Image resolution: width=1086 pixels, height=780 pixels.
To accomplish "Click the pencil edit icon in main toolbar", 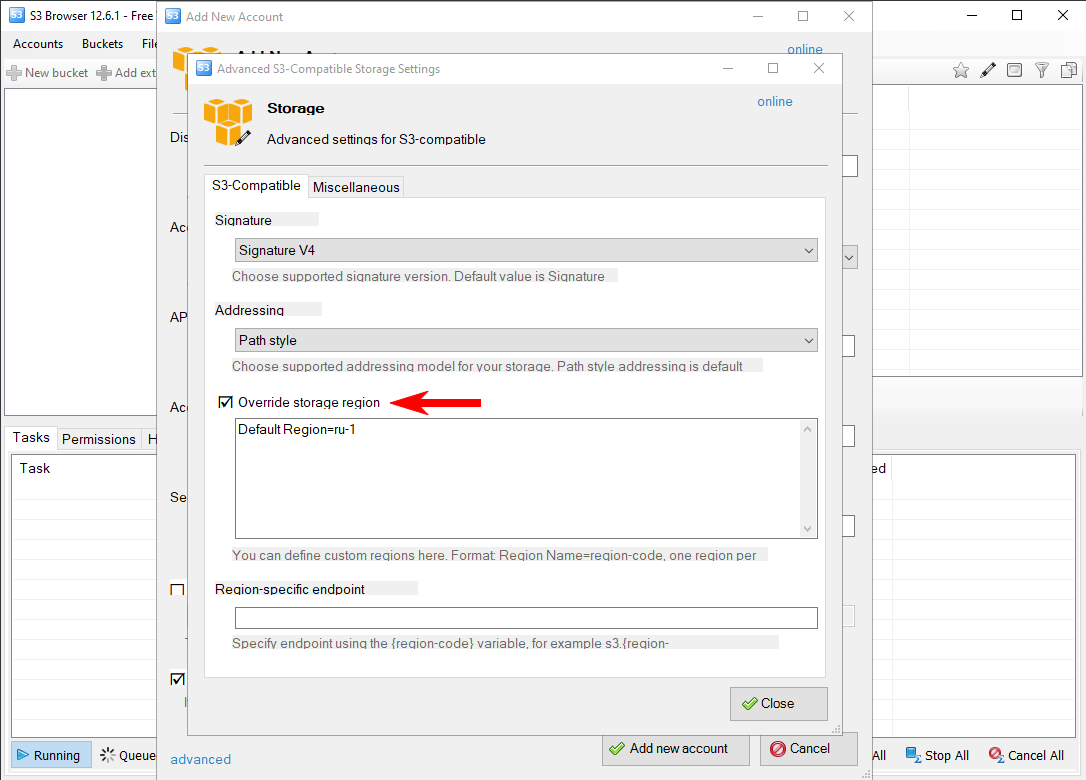I will click(988, 70).
